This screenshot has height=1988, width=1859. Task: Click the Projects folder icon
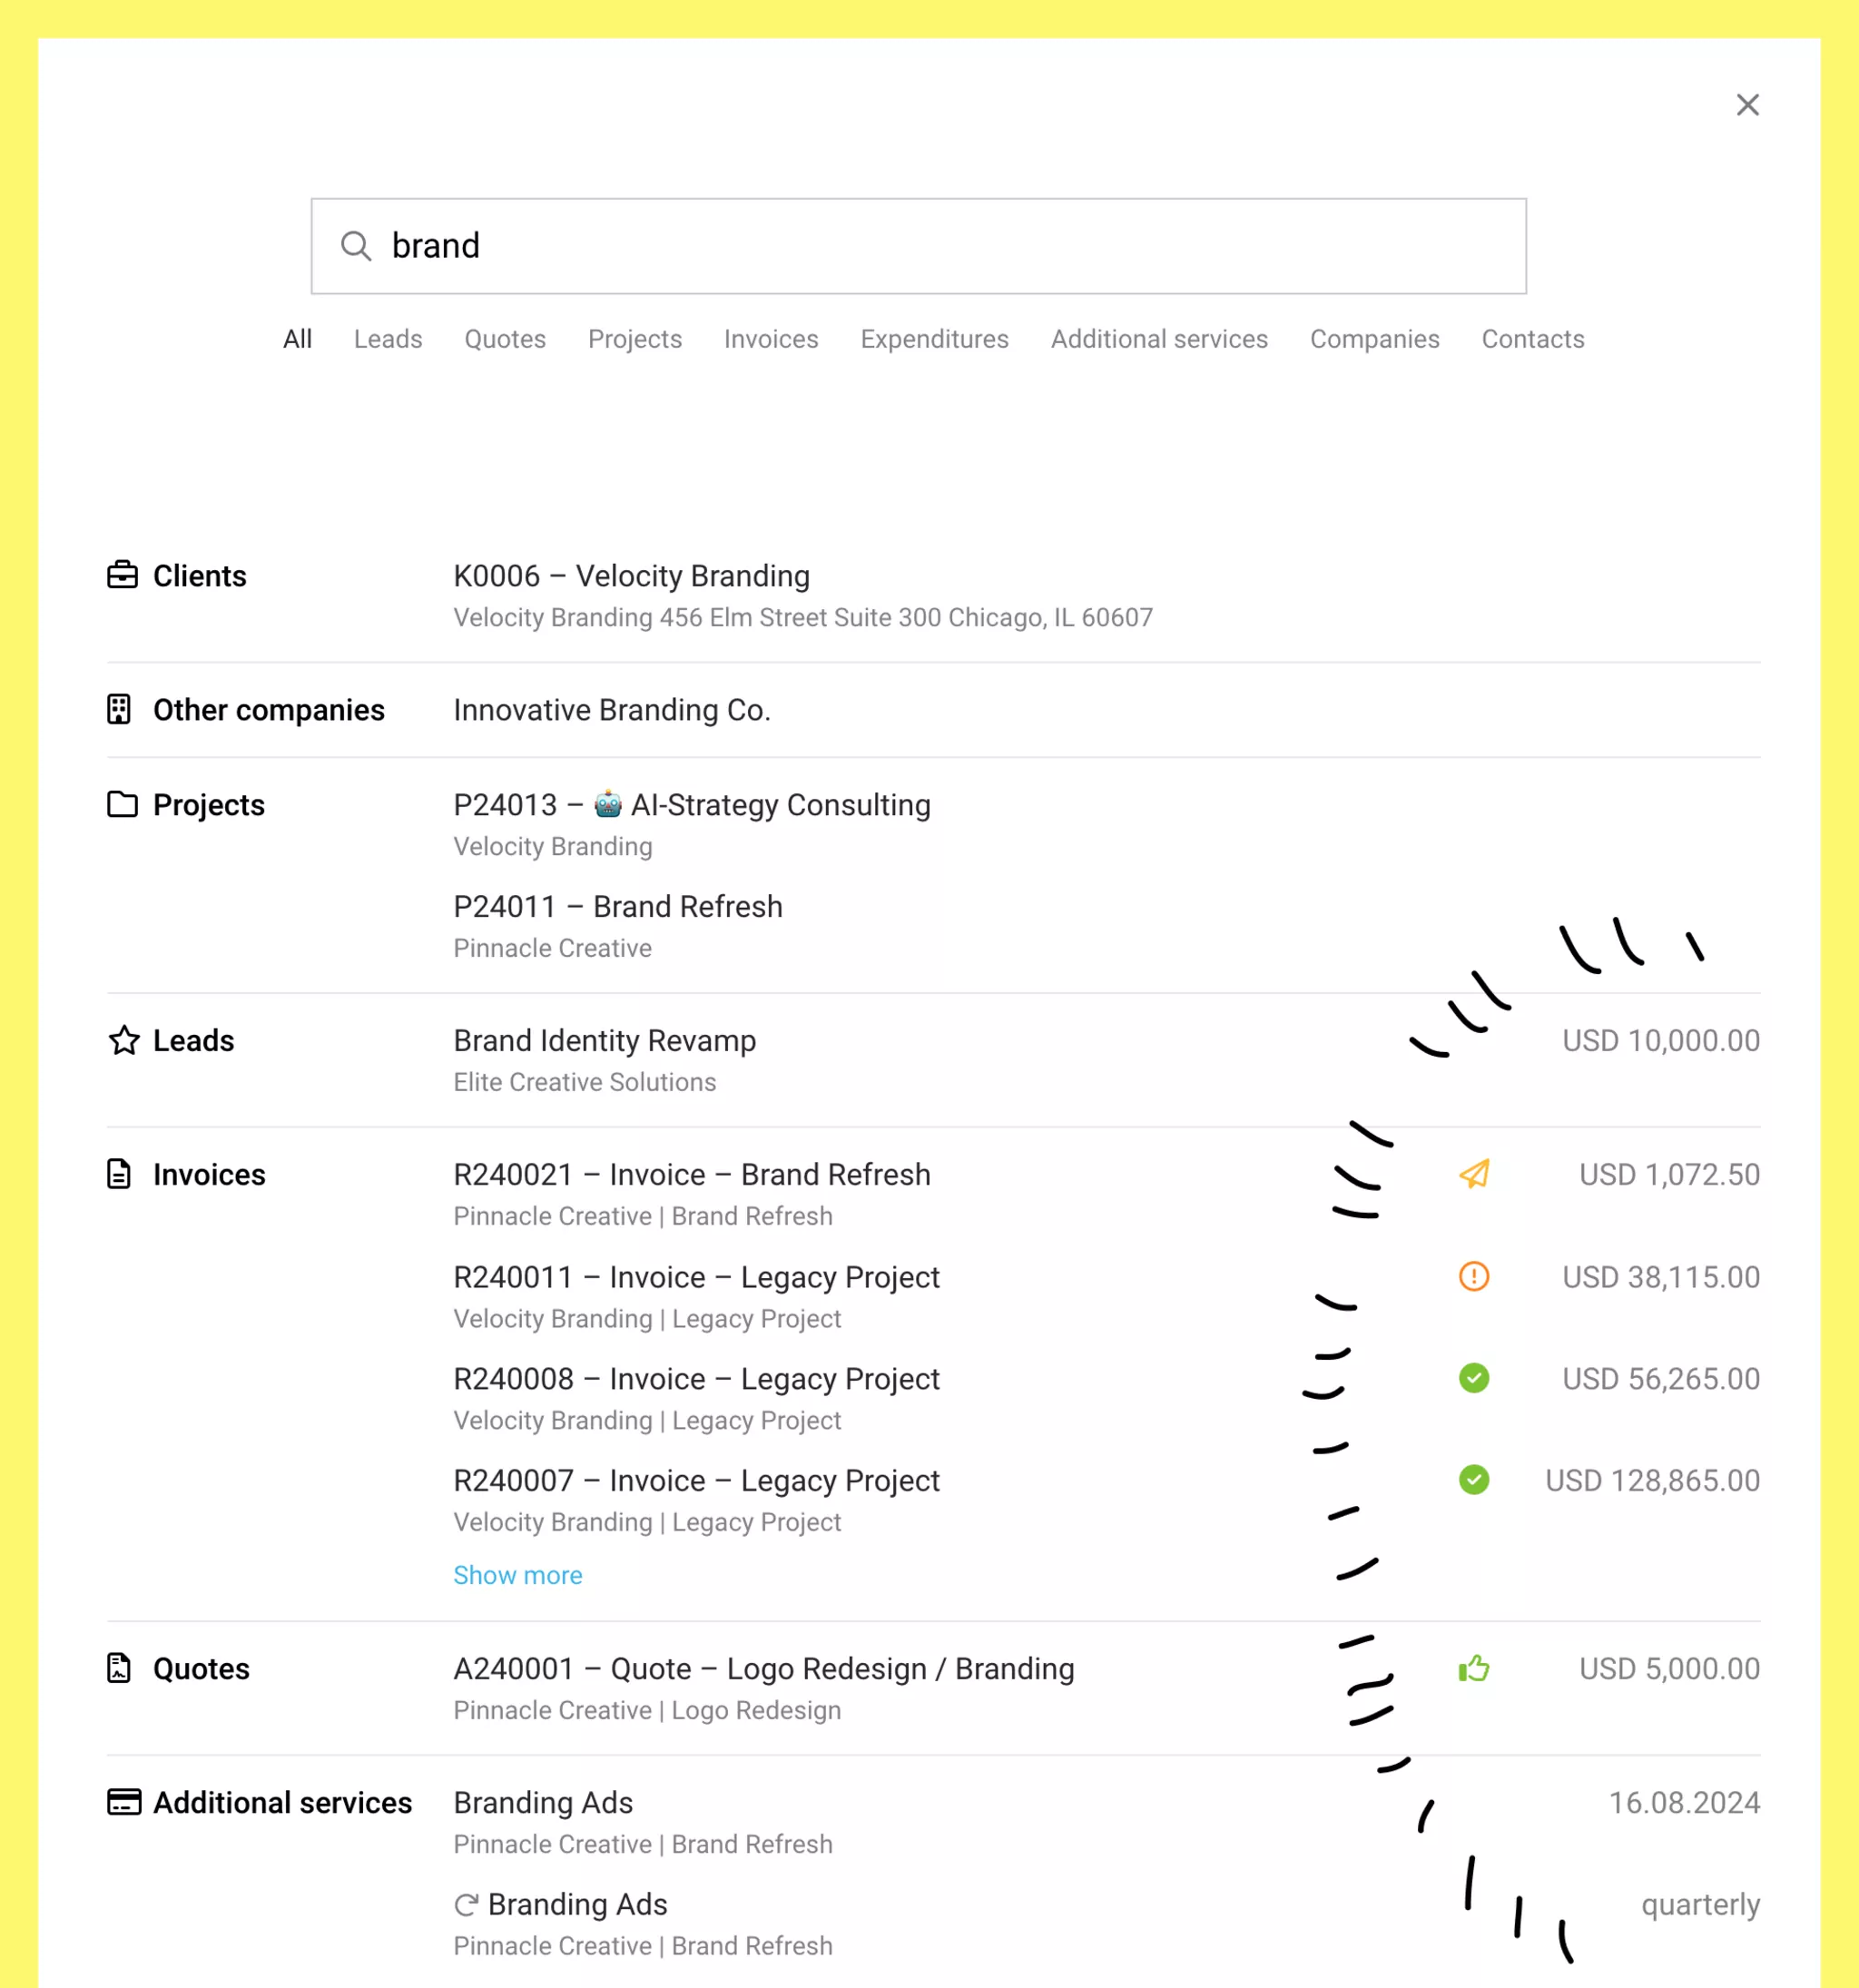point(122,804)
